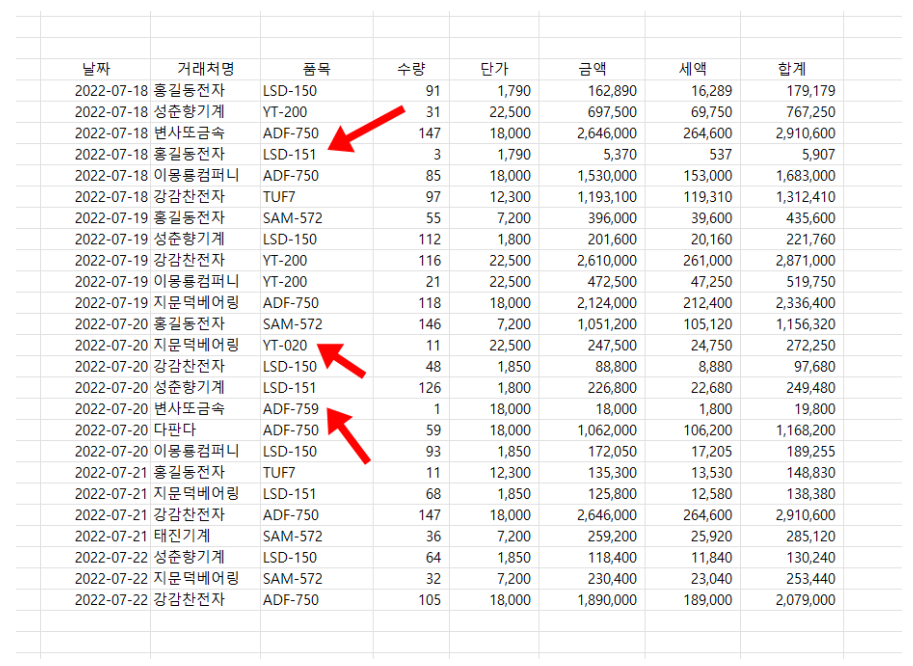Select the total cell 19,800

click(x=792, y=409)
